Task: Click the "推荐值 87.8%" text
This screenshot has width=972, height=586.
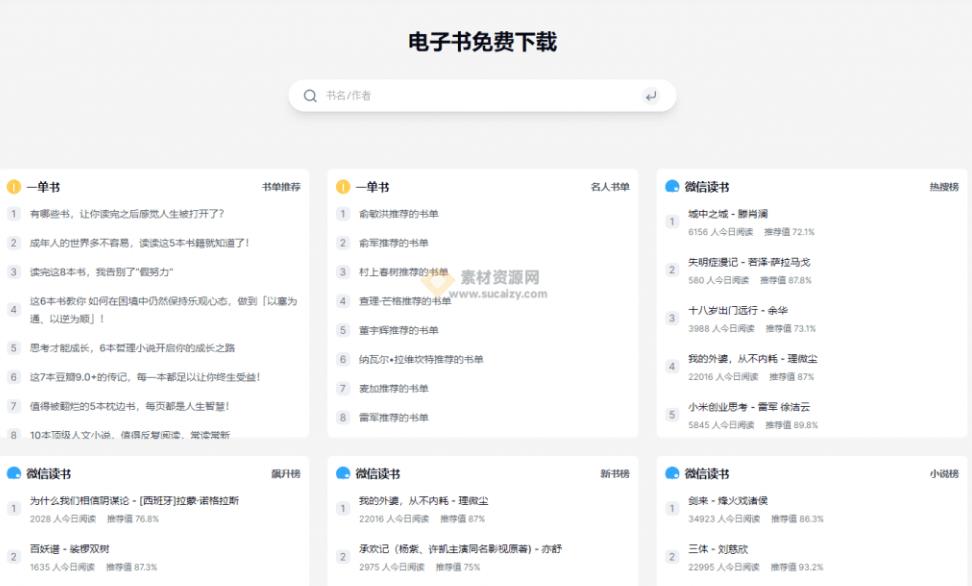Action: (x=785, y=280)
